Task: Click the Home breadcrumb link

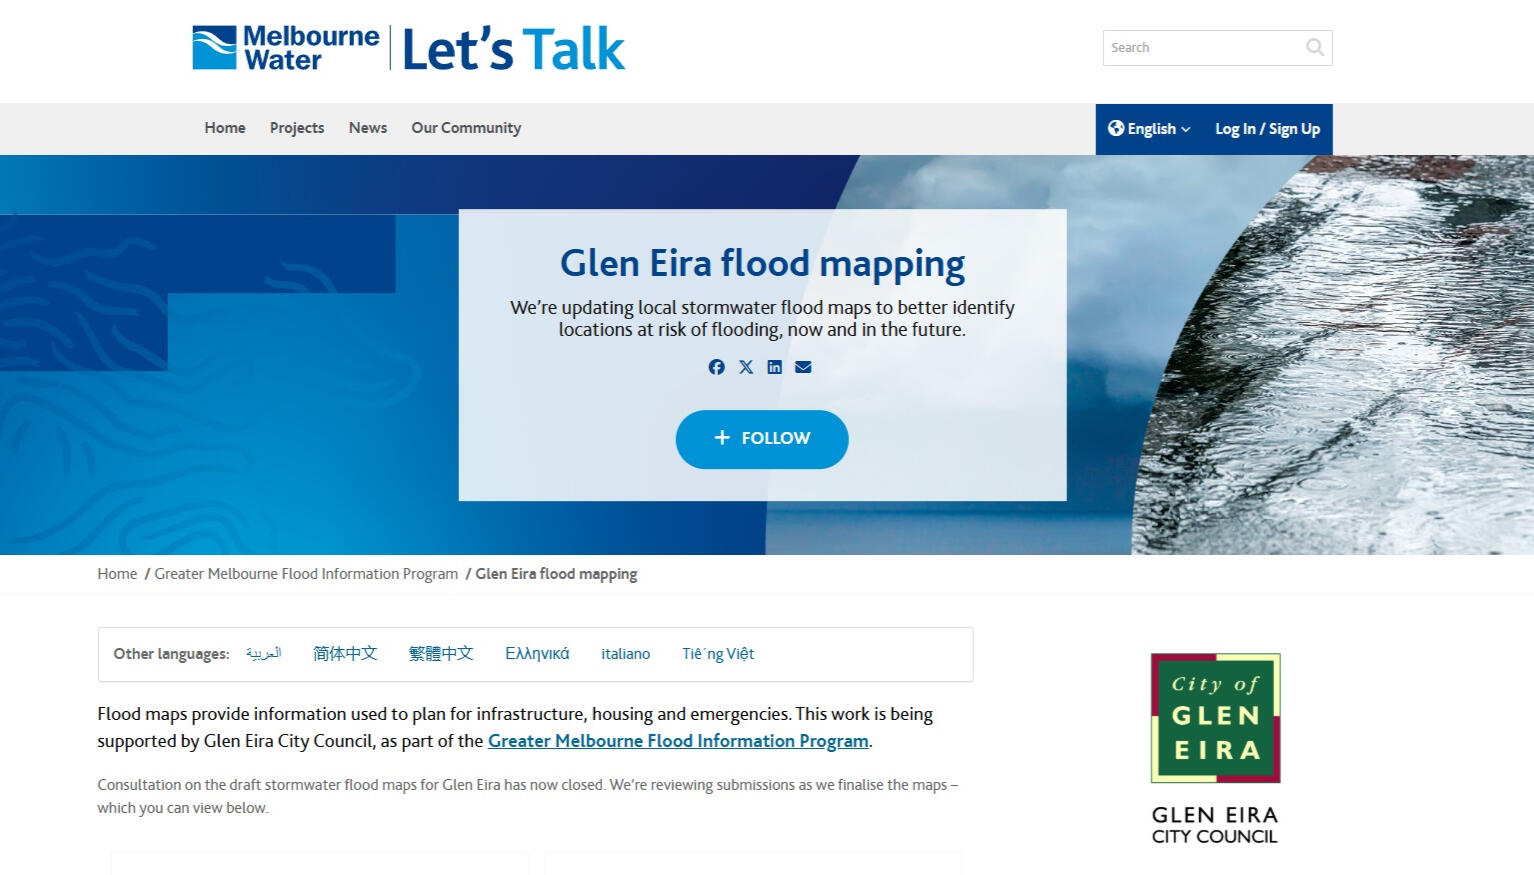Action: [x=117, y=574]
